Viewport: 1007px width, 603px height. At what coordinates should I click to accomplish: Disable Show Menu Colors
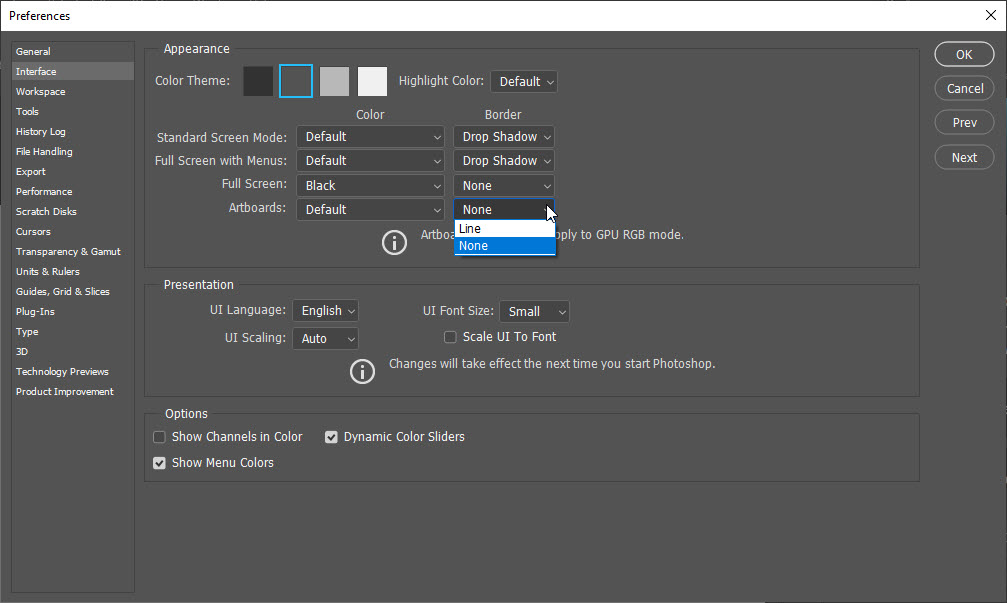tap(159, 462)
